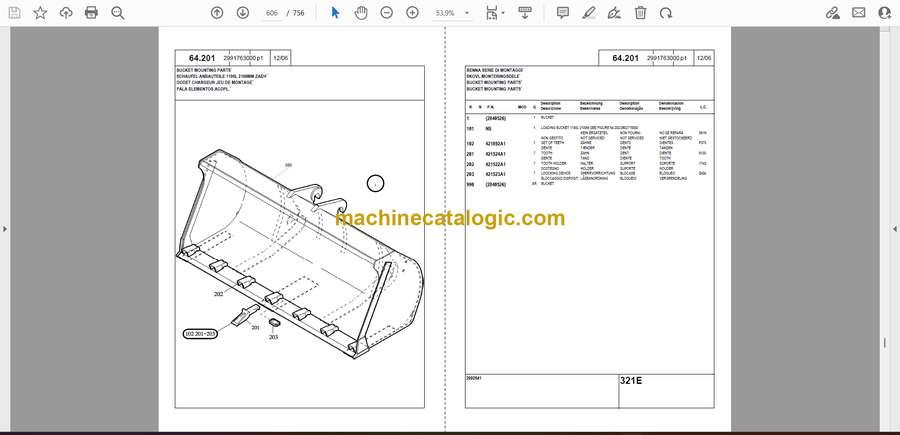Viewport: 900px width, 435px height.
Task: Go to next page arrow
Action: [243, 13]
